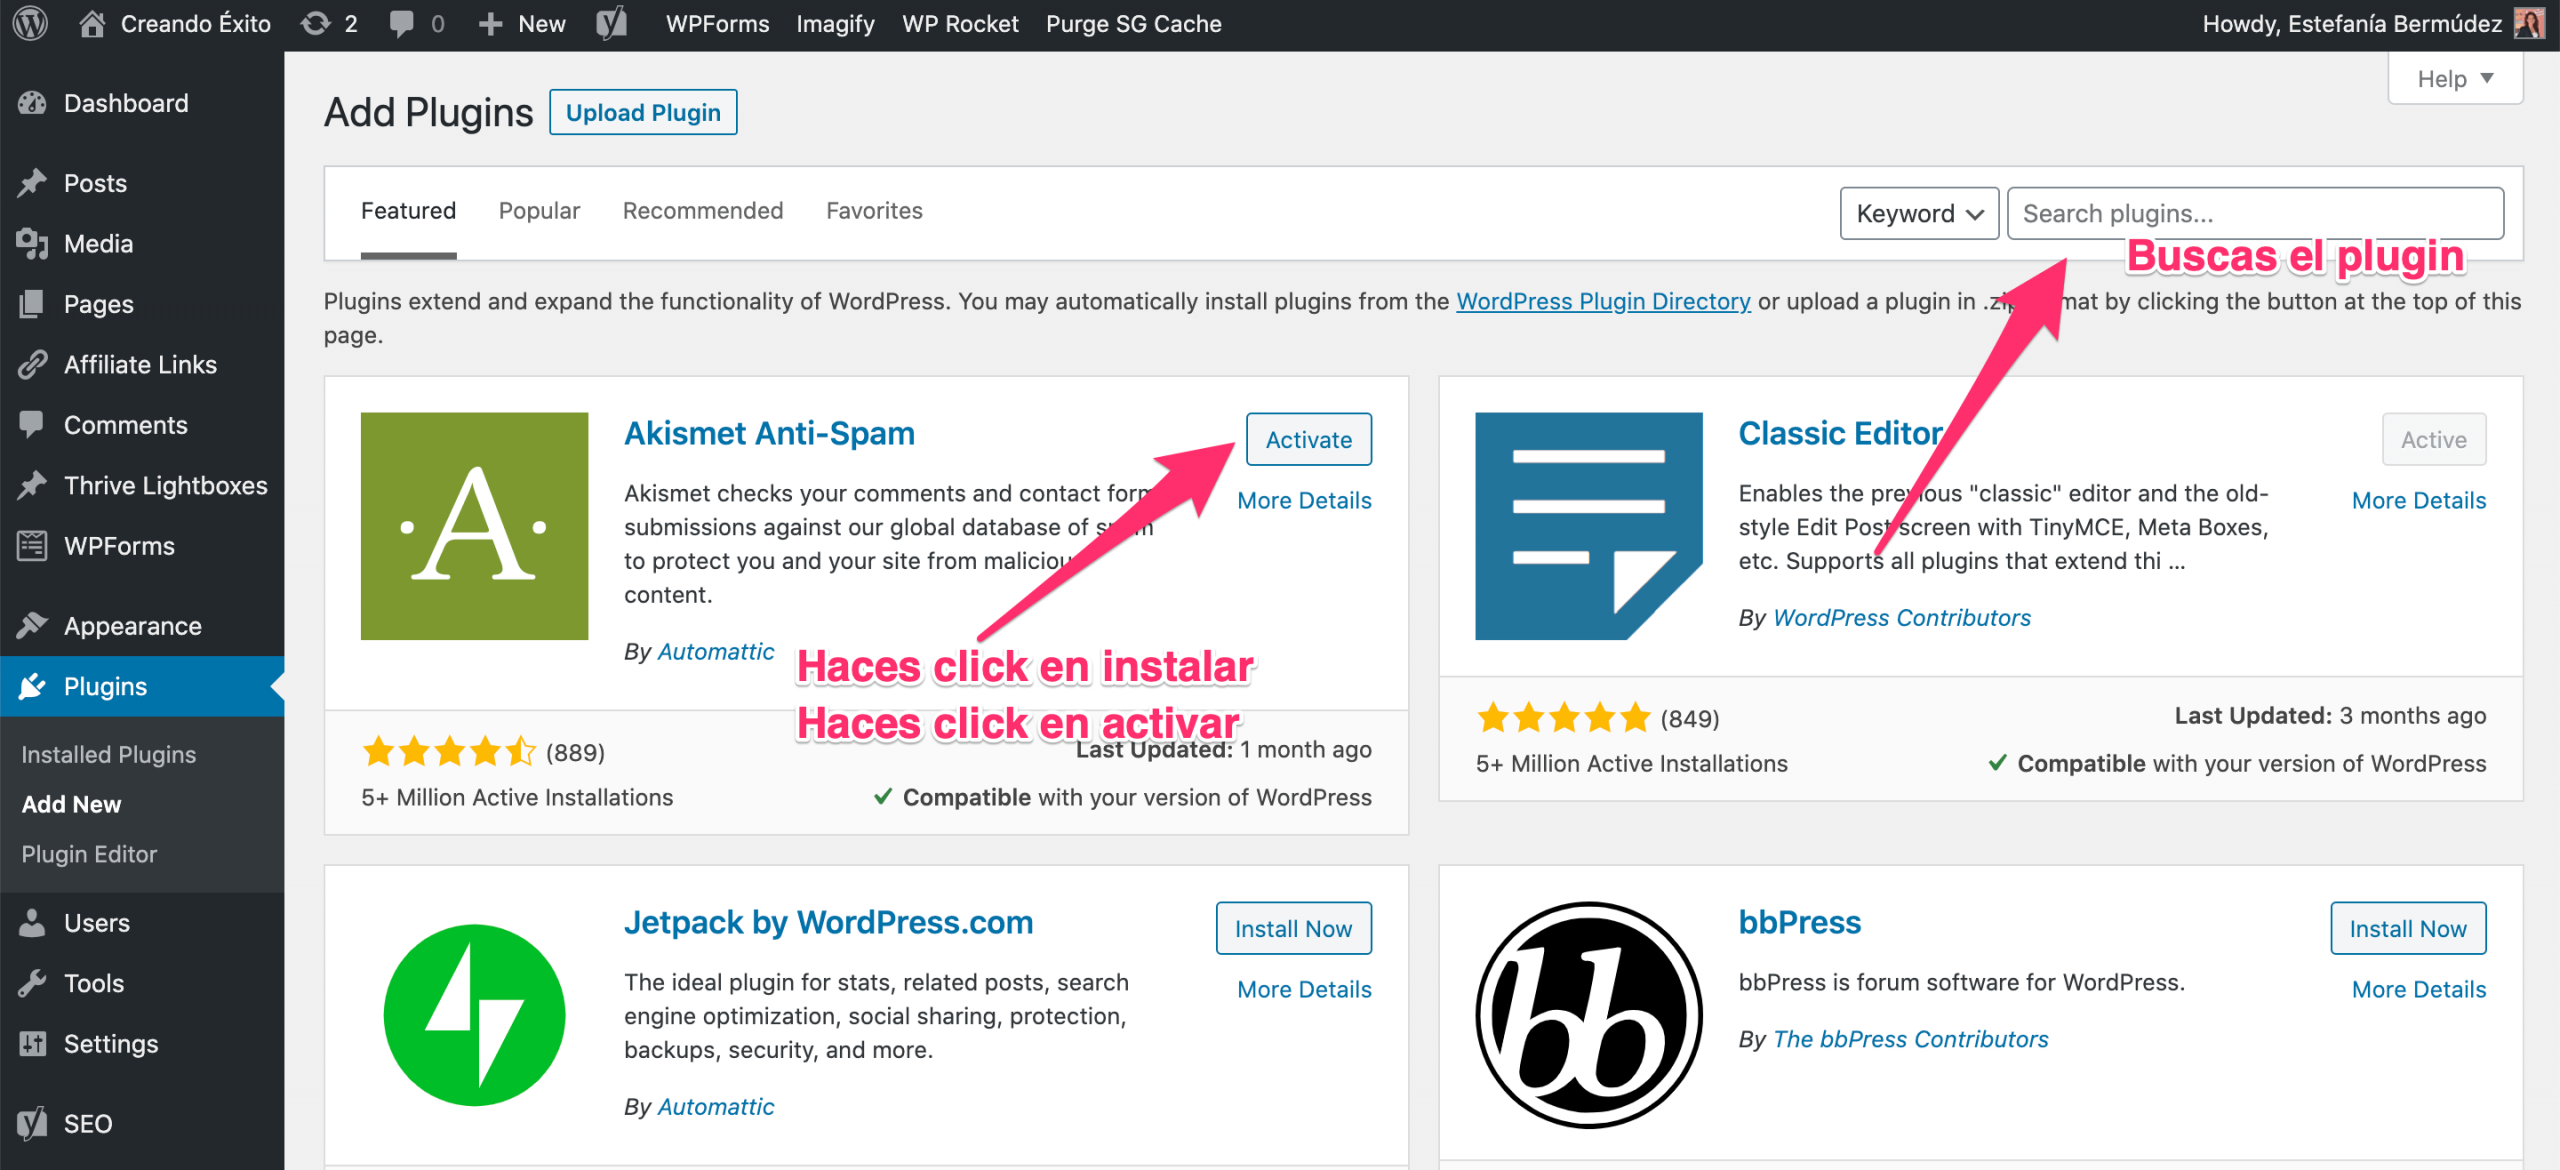This screenshot has height=1170, width=2560.
Task: Open the Jetpack green logo thumbnail
Action: 474,1015
